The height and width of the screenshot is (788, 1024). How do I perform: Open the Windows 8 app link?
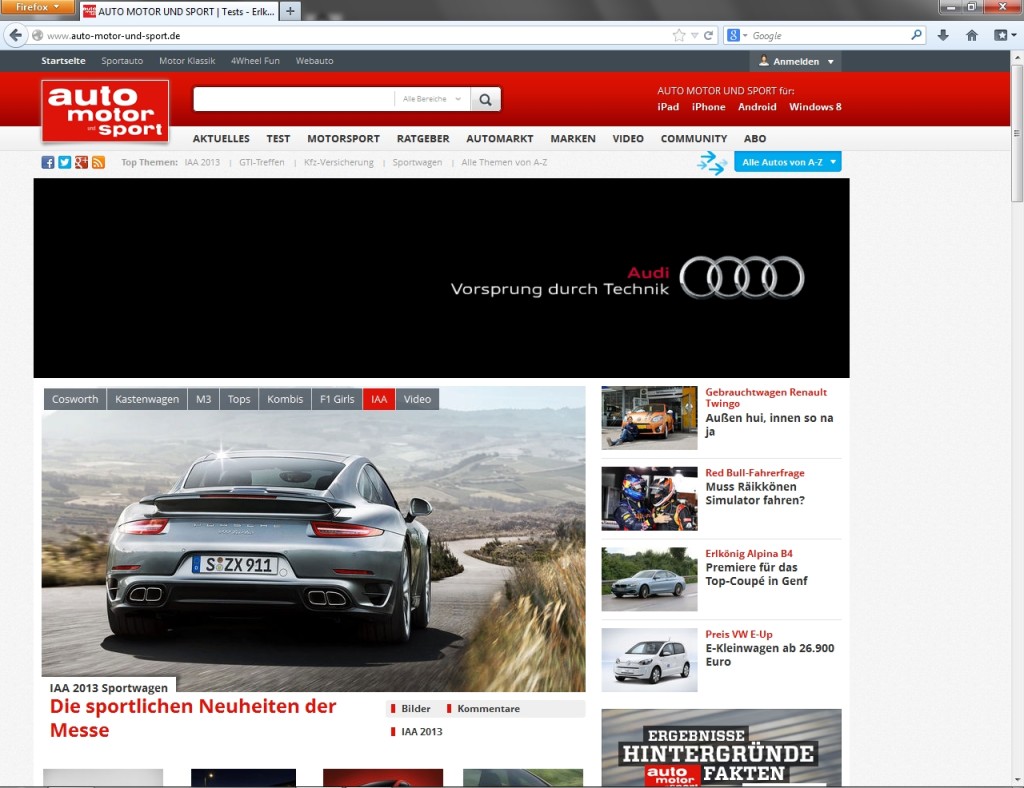(815, 106)
